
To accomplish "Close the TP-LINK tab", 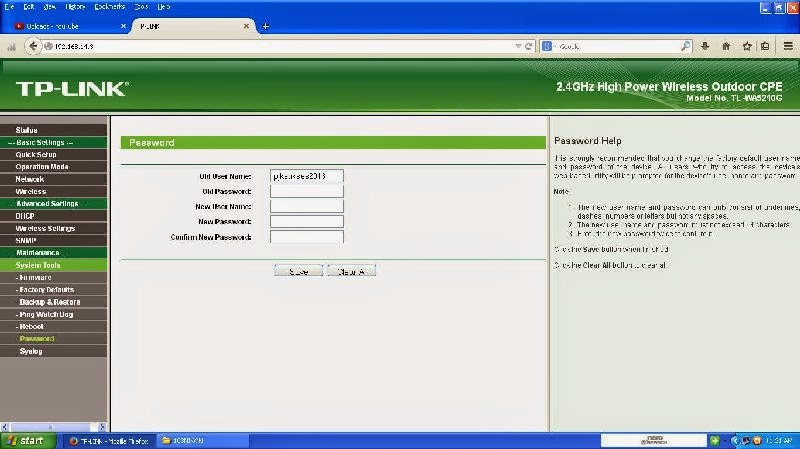I will click(246, 26).
